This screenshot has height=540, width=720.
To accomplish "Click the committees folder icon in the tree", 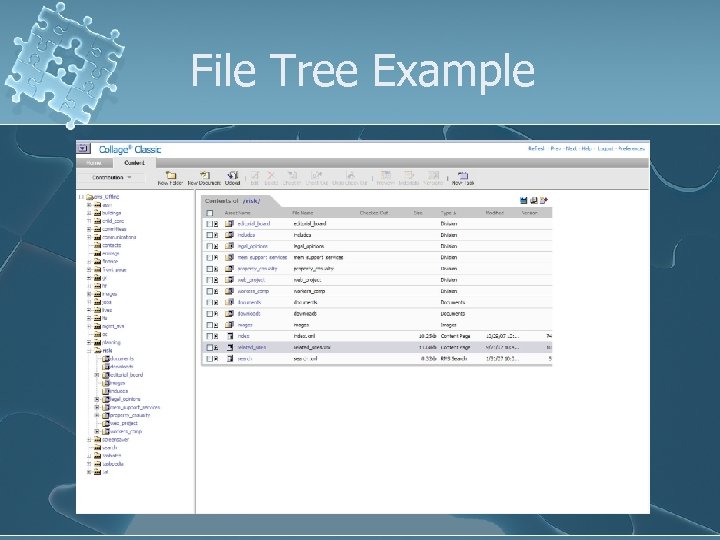I will pos(97,229).
